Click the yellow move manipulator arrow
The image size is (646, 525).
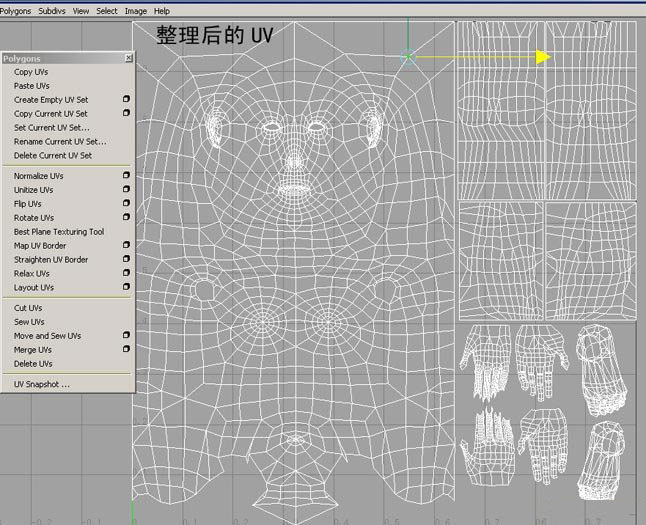pos(543,57)
